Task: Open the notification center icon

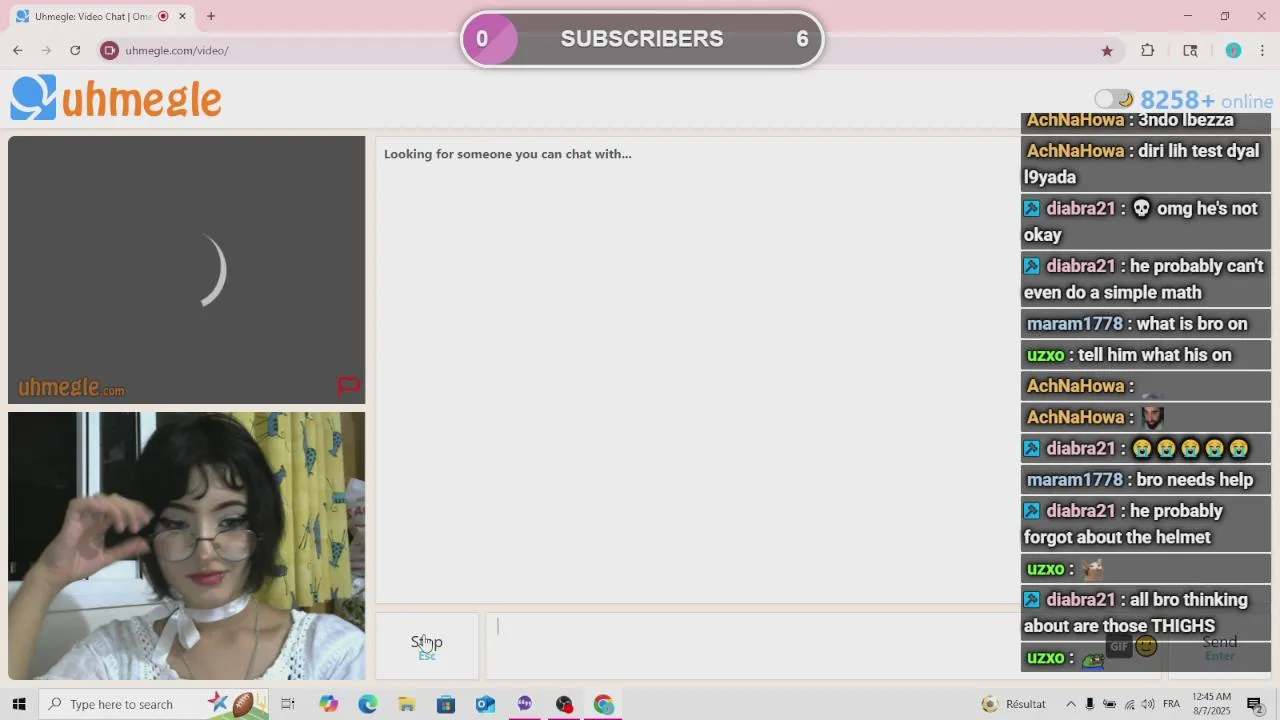Action: (x=1255, y=704)
